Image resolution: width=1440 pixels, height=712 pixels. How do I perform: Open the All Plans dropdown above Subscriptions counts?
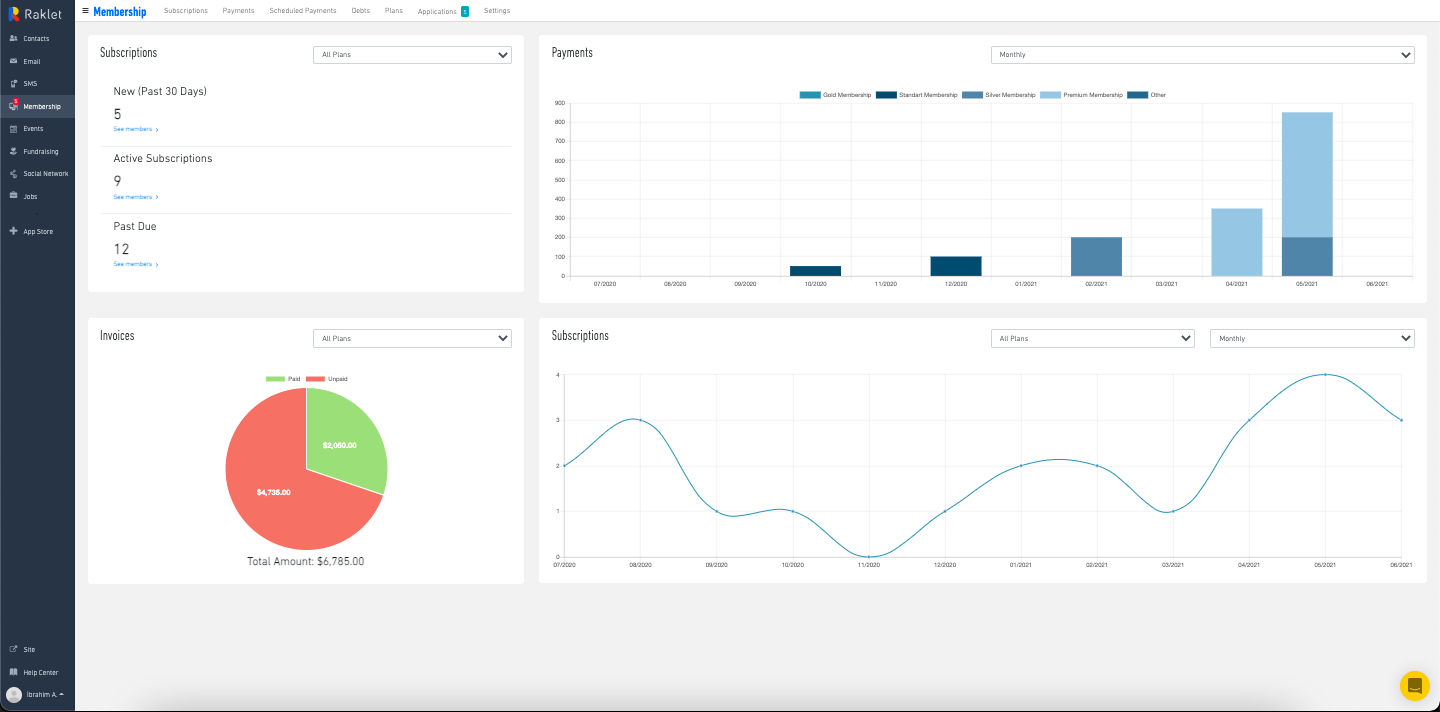[412, 55]
